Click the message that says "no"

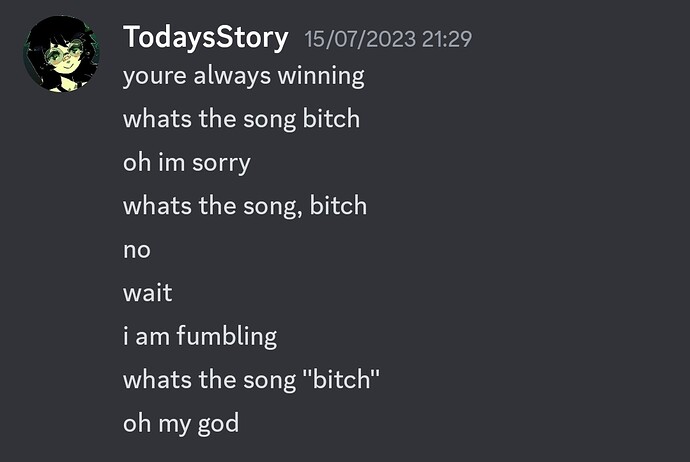(137, 250)
